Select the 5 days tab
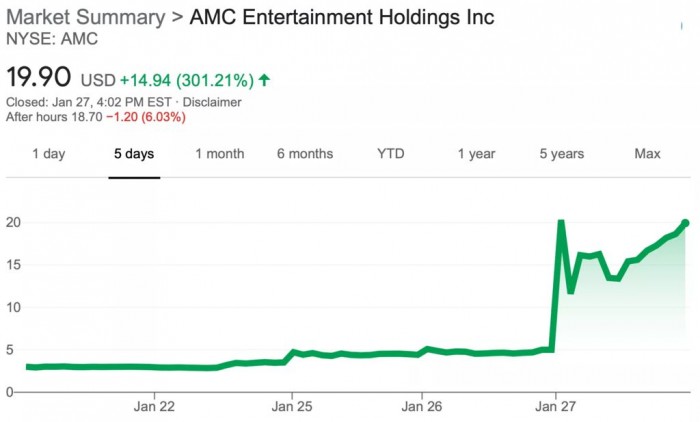 pos(134,154)
